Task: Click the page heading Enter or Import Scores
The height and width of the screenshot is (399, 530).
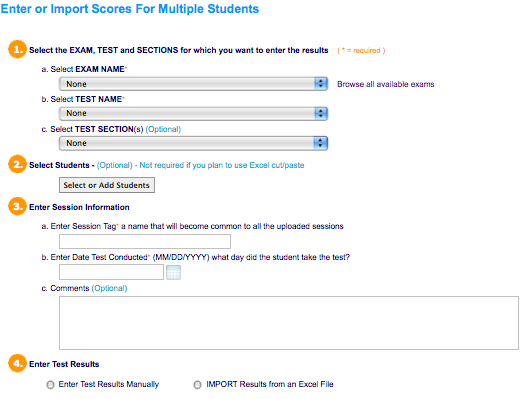Action: [130, 9]
